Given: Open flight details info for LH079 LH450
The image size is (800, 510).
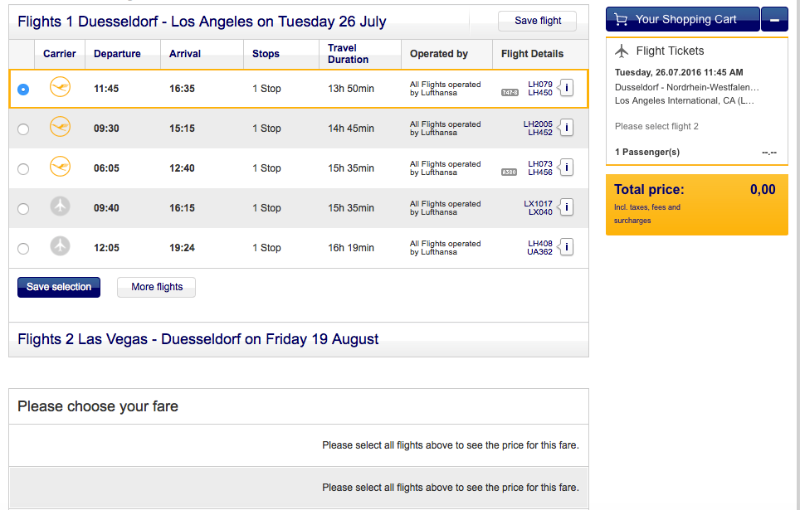Looking at the screenshot, I should tap(567, 88).
